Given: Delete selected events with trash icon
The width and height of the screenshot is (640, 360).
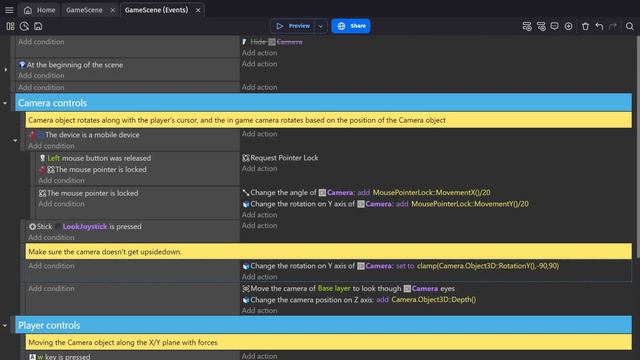Looking at the screenshot, I should (x=585, y=26).
